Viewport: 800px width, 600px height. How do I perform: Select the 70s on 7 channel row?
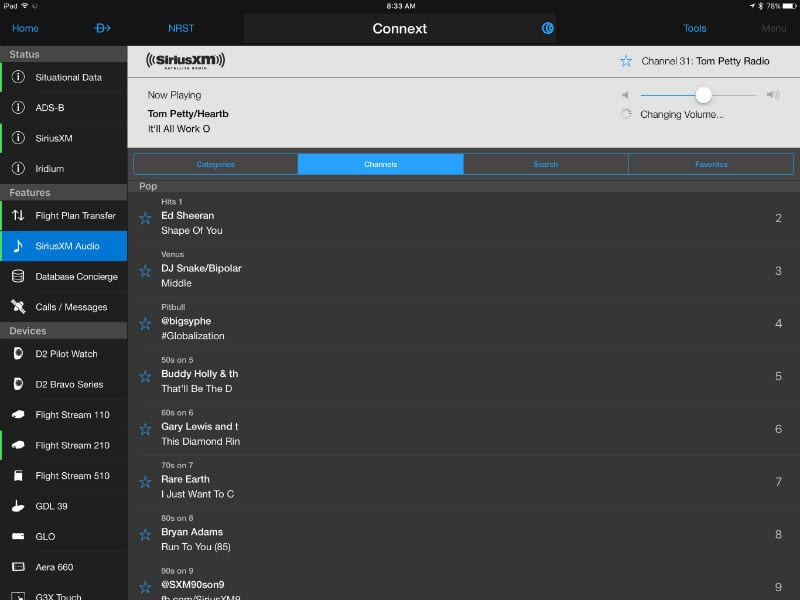pos(463,482)
